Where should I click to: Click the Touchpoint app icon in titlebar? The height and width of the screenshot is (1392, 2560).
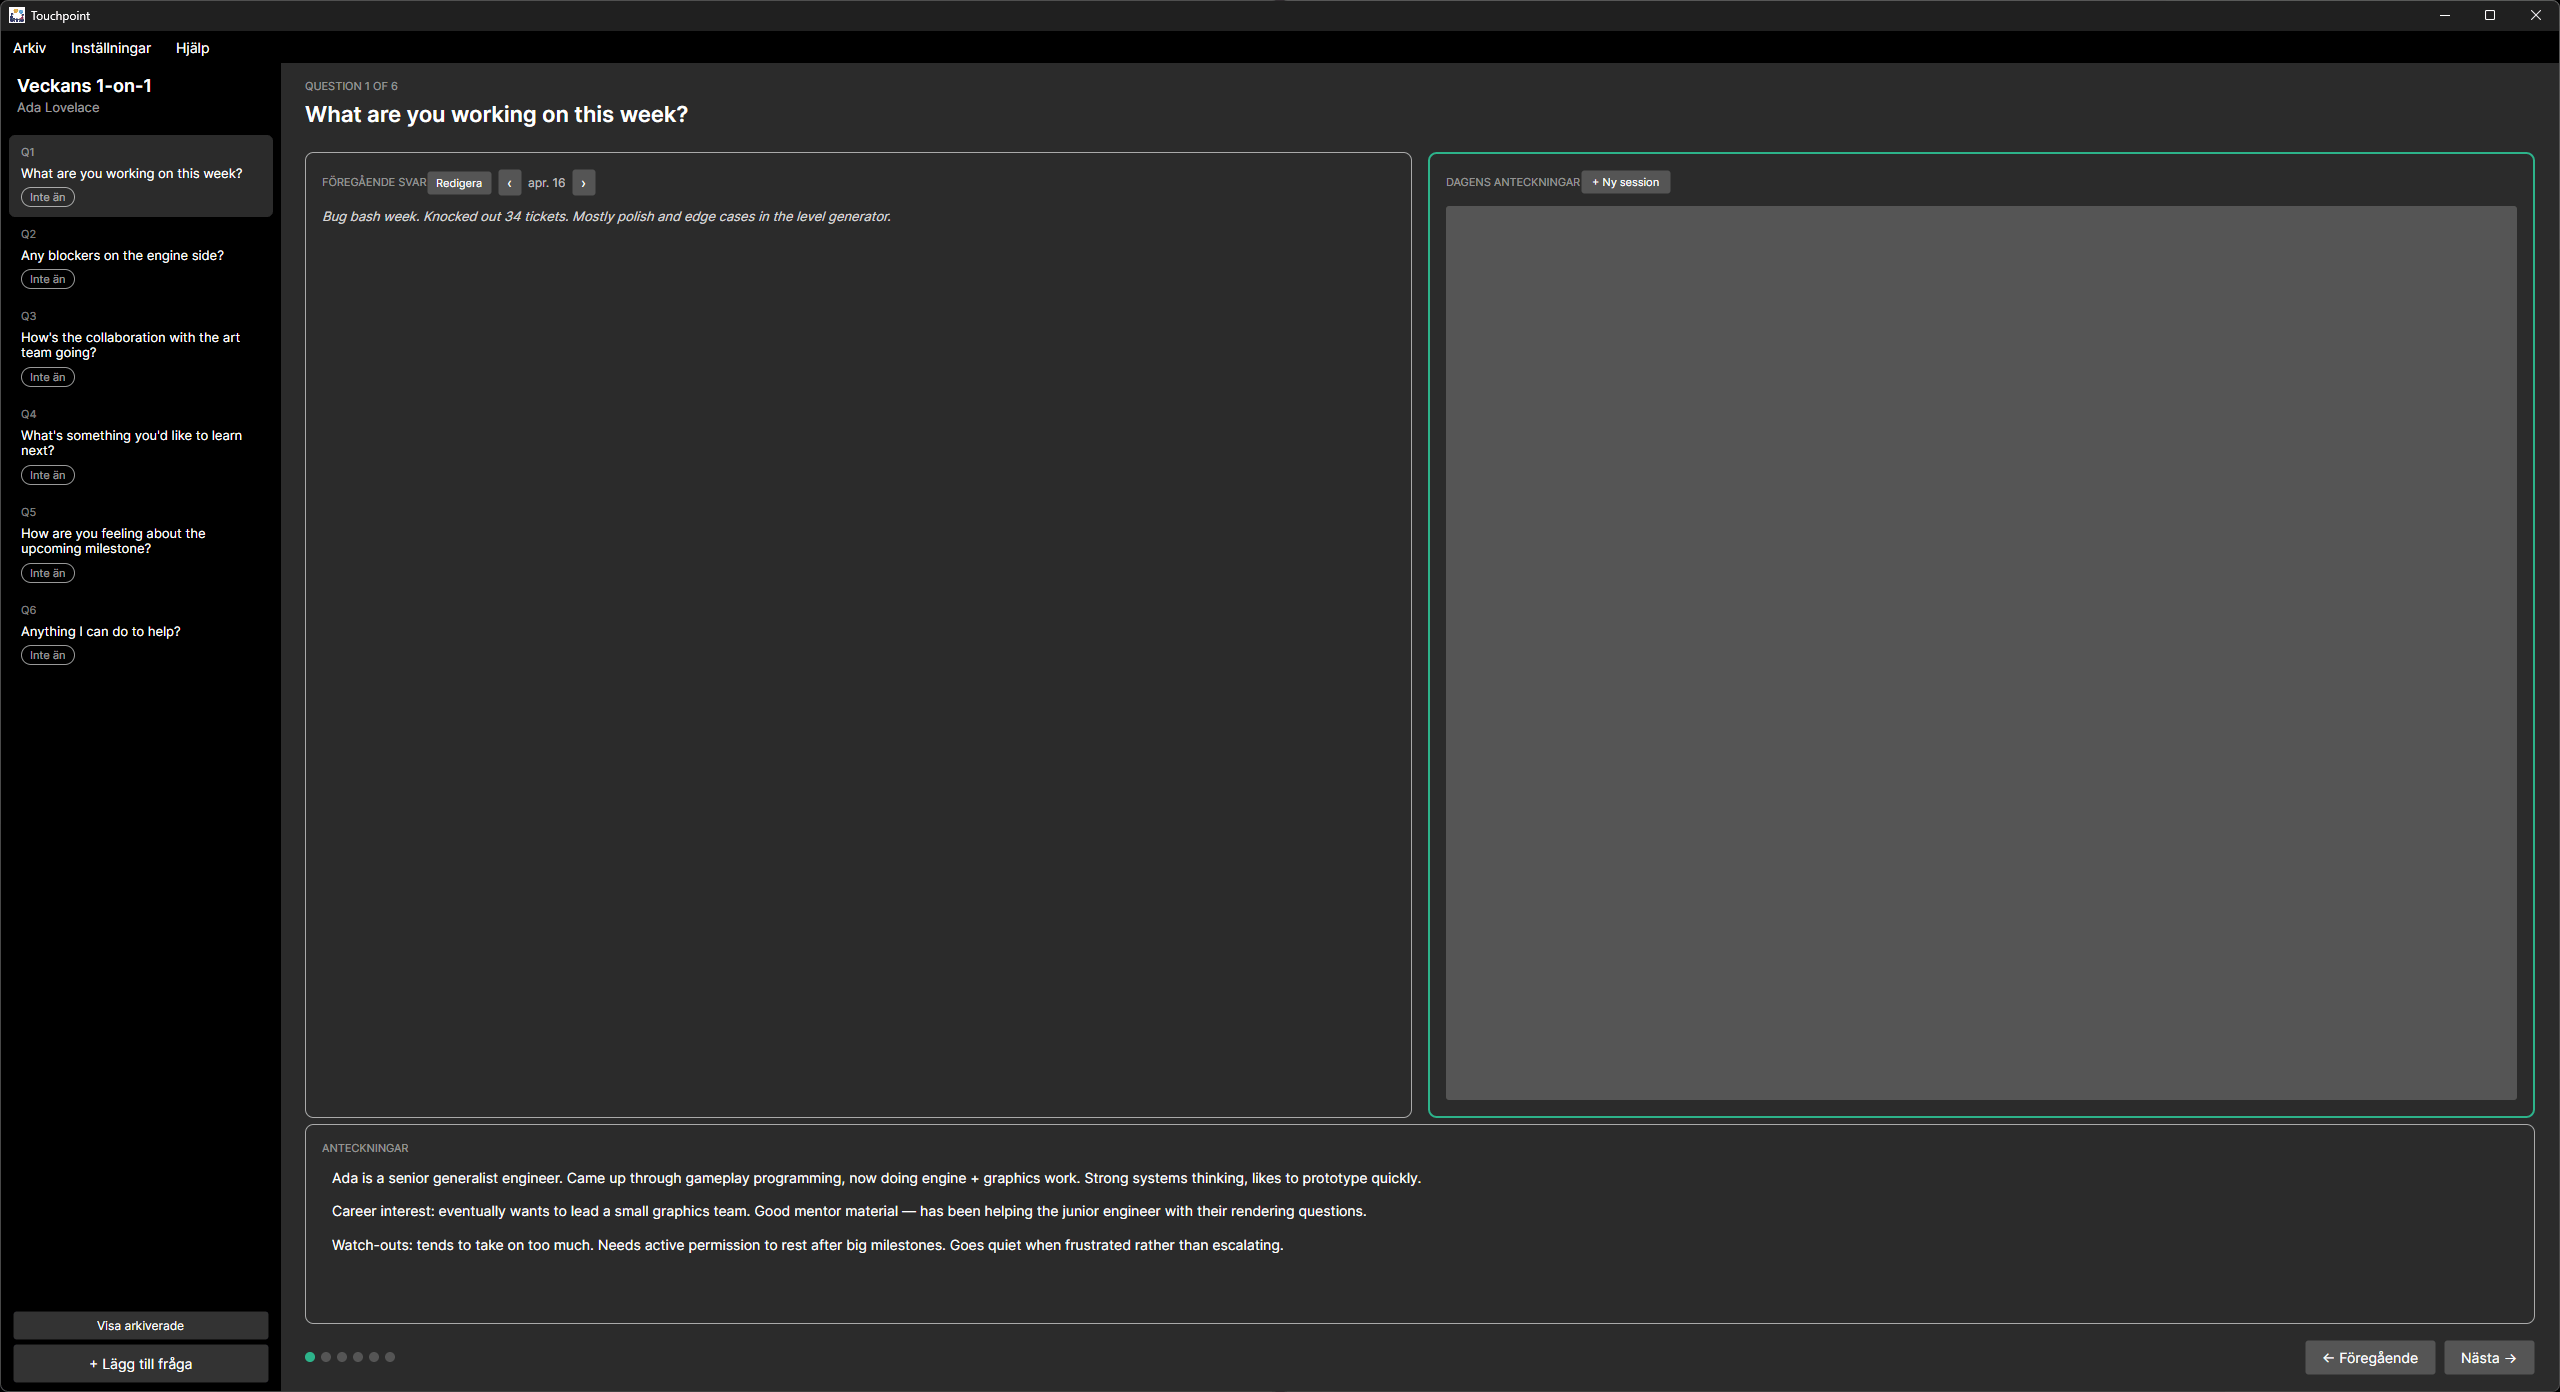click(18, 15)
